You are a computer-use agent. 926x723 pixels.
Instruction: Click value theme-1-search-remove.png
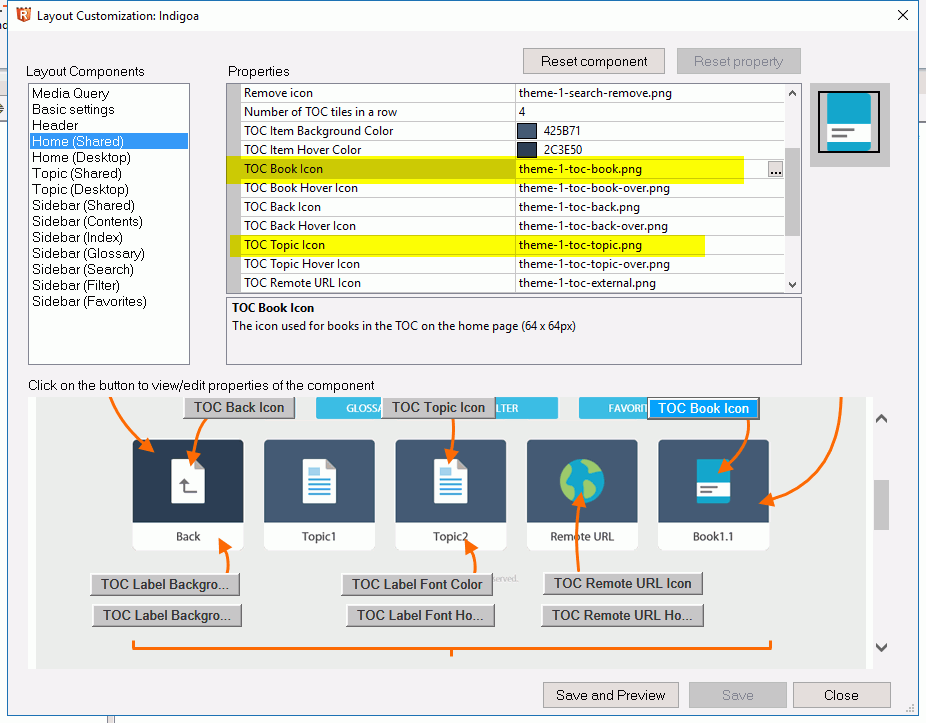point(595,93)
